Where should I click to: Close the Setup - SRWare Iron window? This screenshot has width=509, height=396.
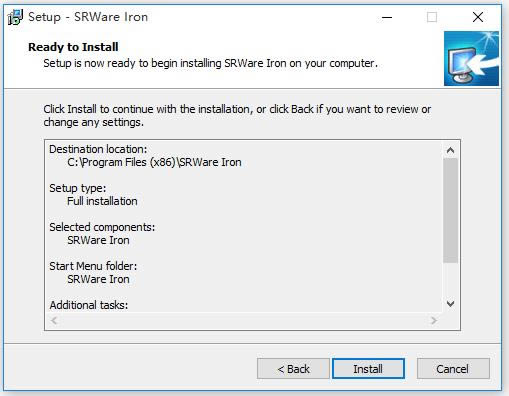coord(478,17)
